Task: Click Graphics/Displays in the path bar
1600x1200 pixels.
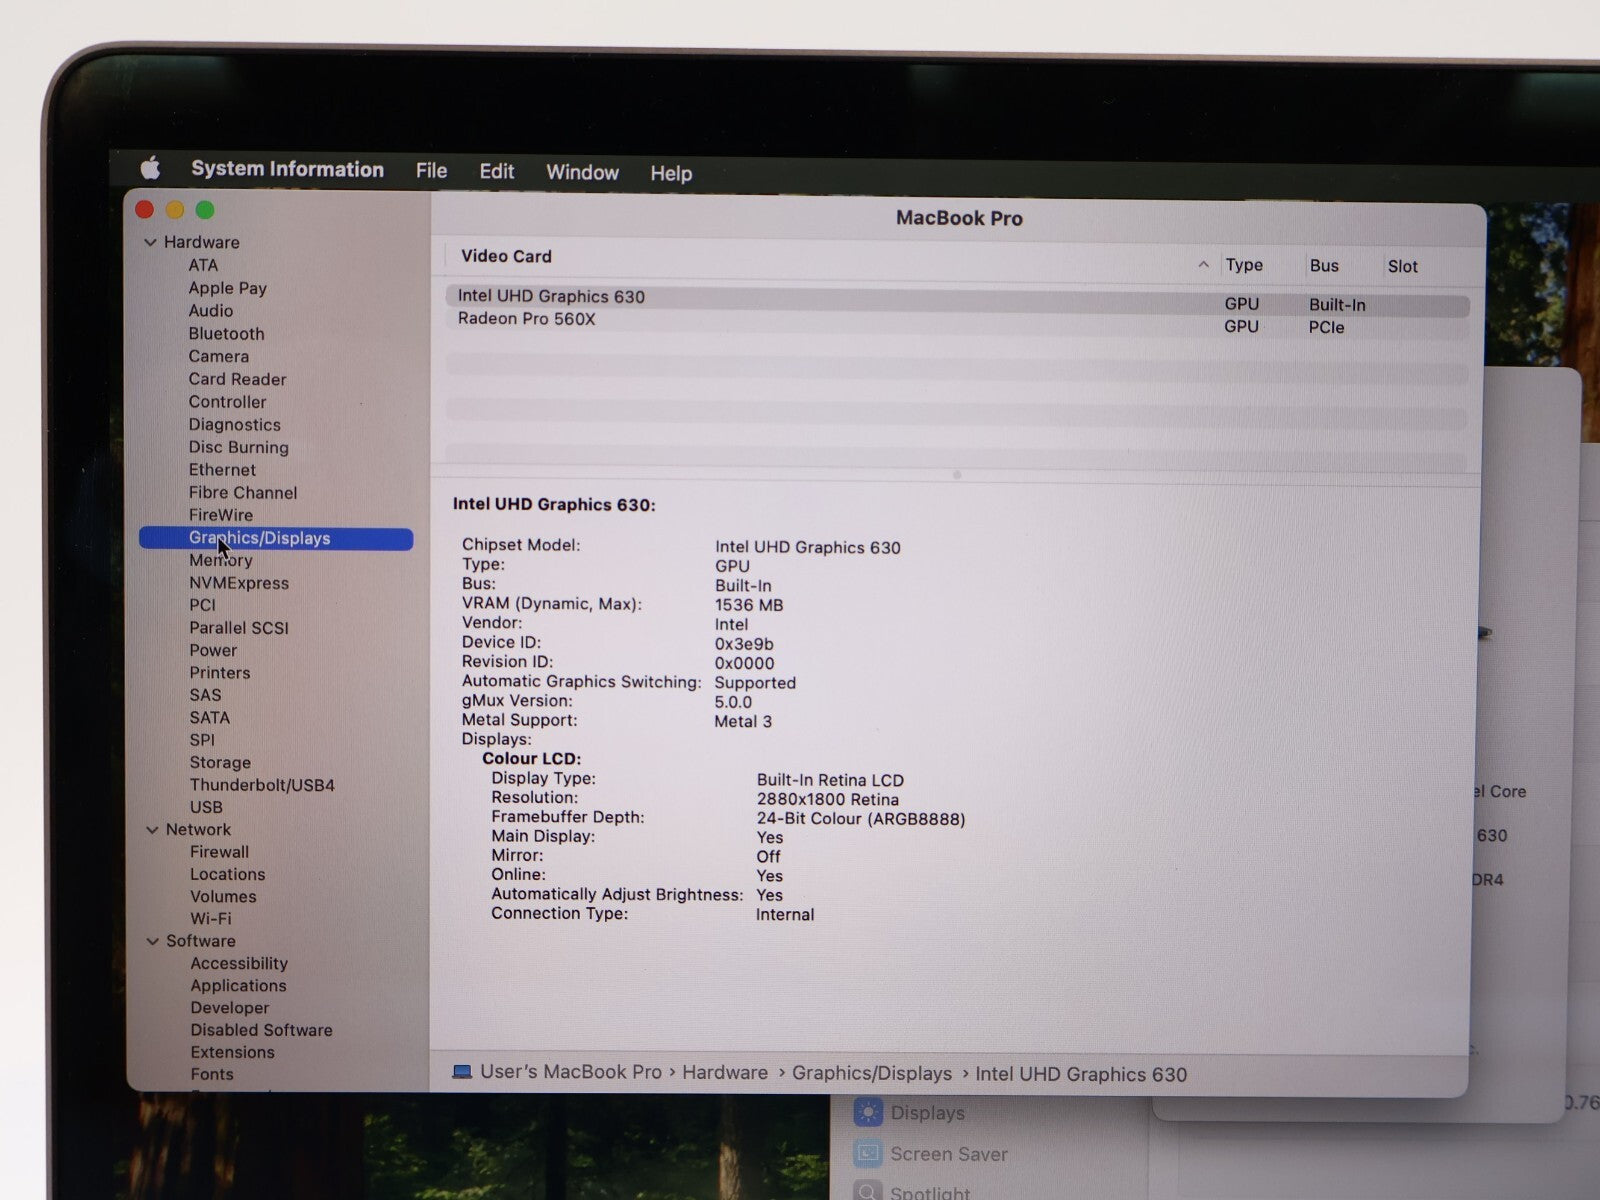Action: click(x=872, y=1074)
